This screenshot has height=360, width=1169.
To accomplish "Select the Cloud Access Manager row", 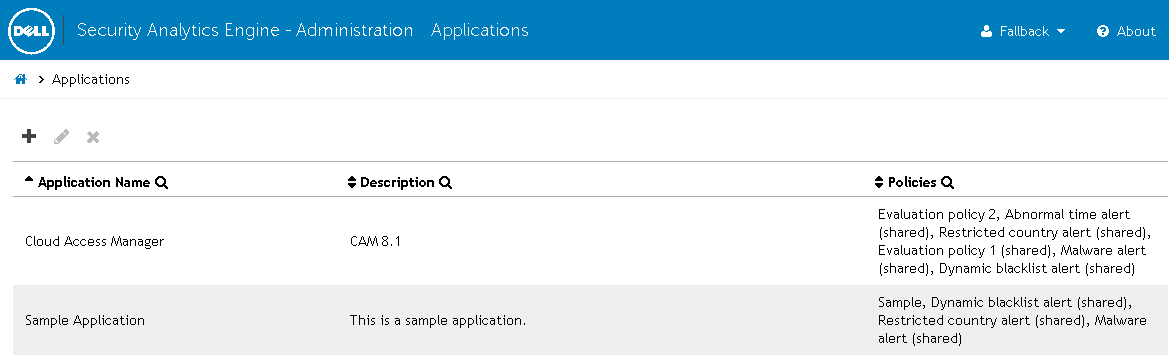I will (590, 241).
